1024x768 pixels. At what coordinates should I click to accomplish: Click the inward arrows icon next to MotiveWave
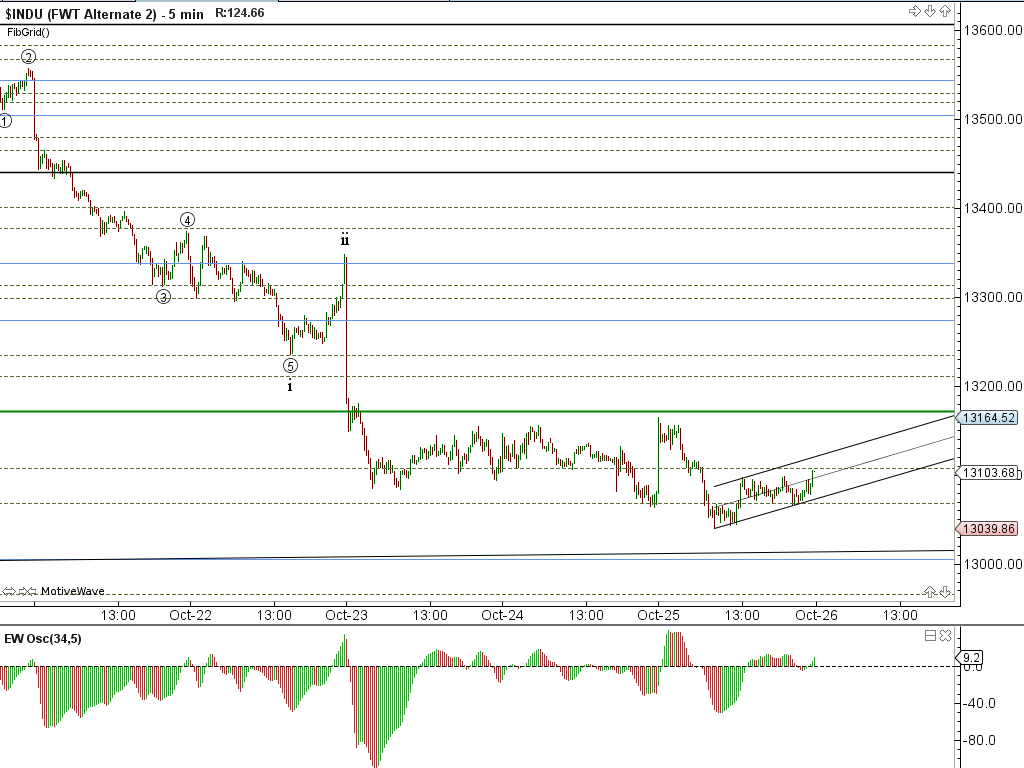click(x=27, y=592)
